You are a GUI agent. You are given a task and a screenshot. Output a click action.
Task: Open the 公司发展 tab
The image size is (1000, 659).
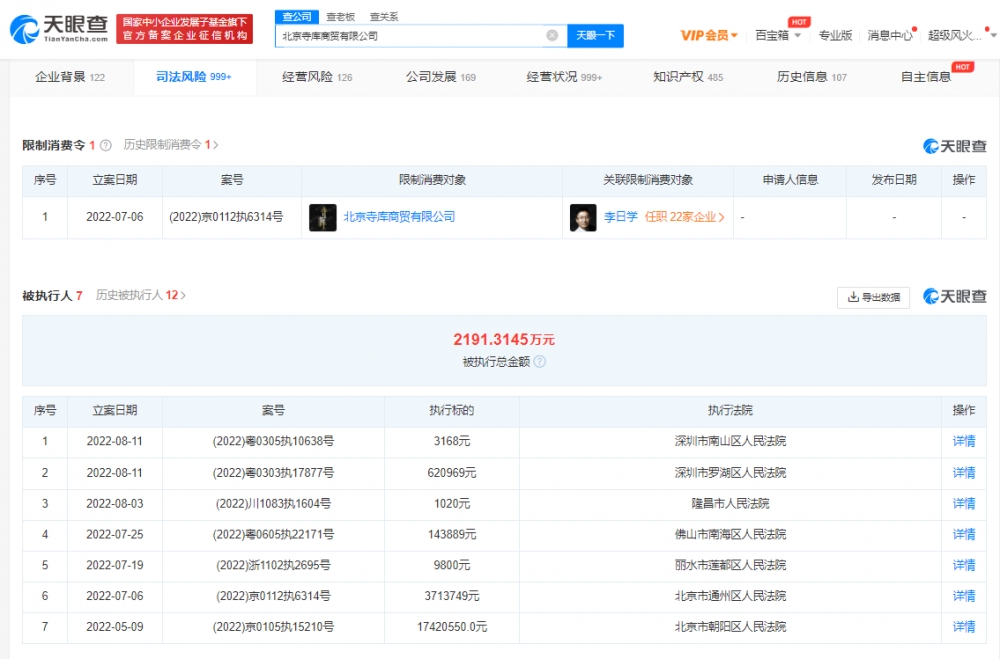441,77
